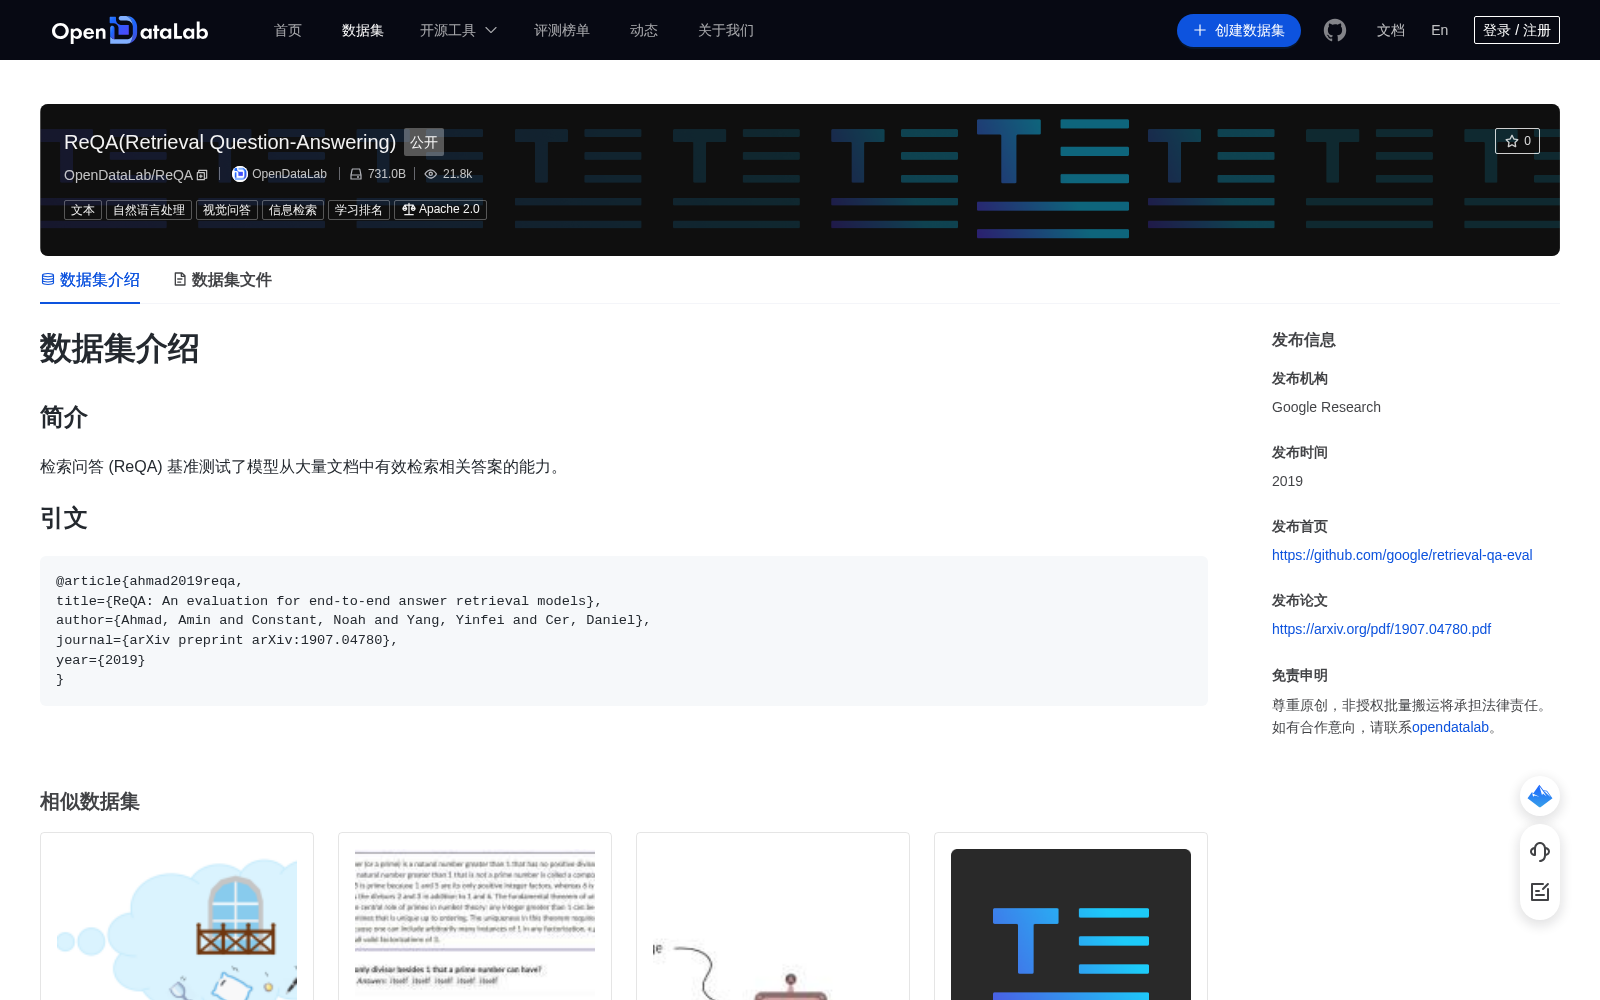
Task: Copy the OpenDataLab/ReQA path icon
Action: pyautogui.click(x=202, y=175)
